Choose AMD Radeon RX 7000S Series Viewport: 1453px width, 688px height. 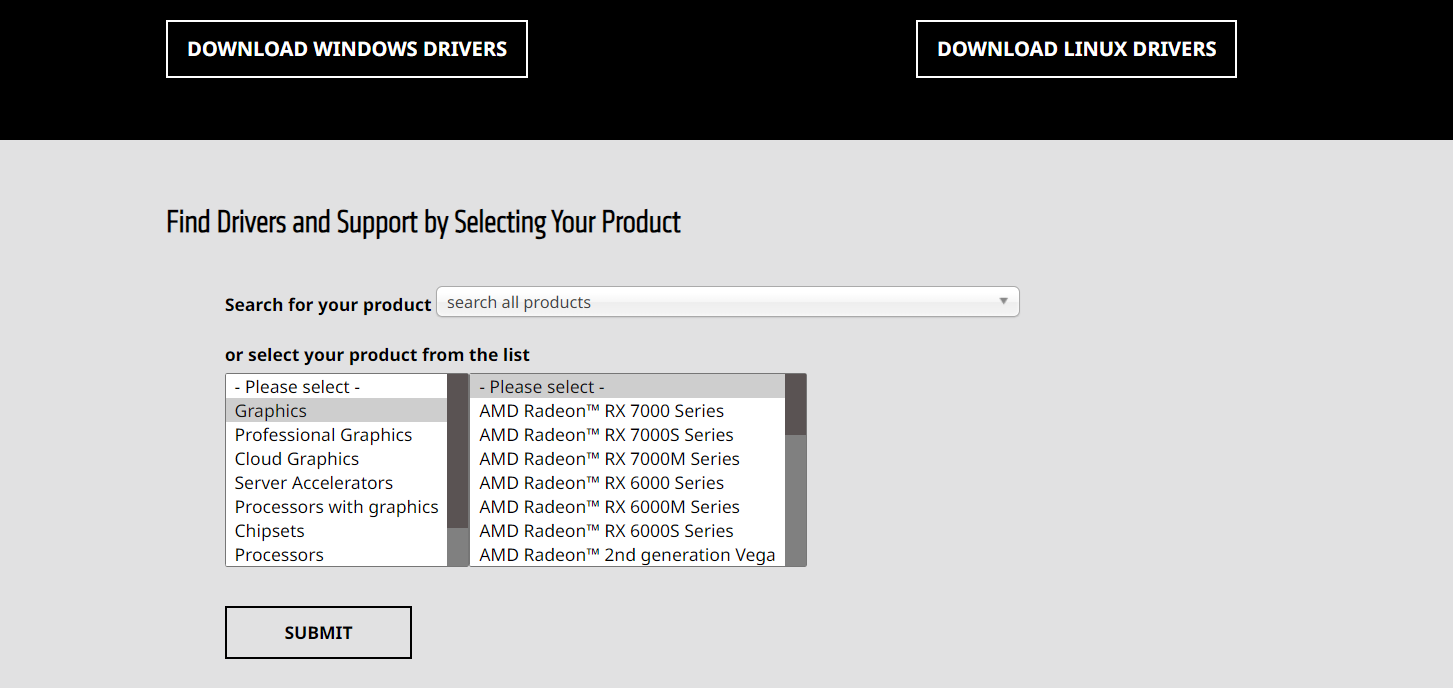tap(628, 435)
